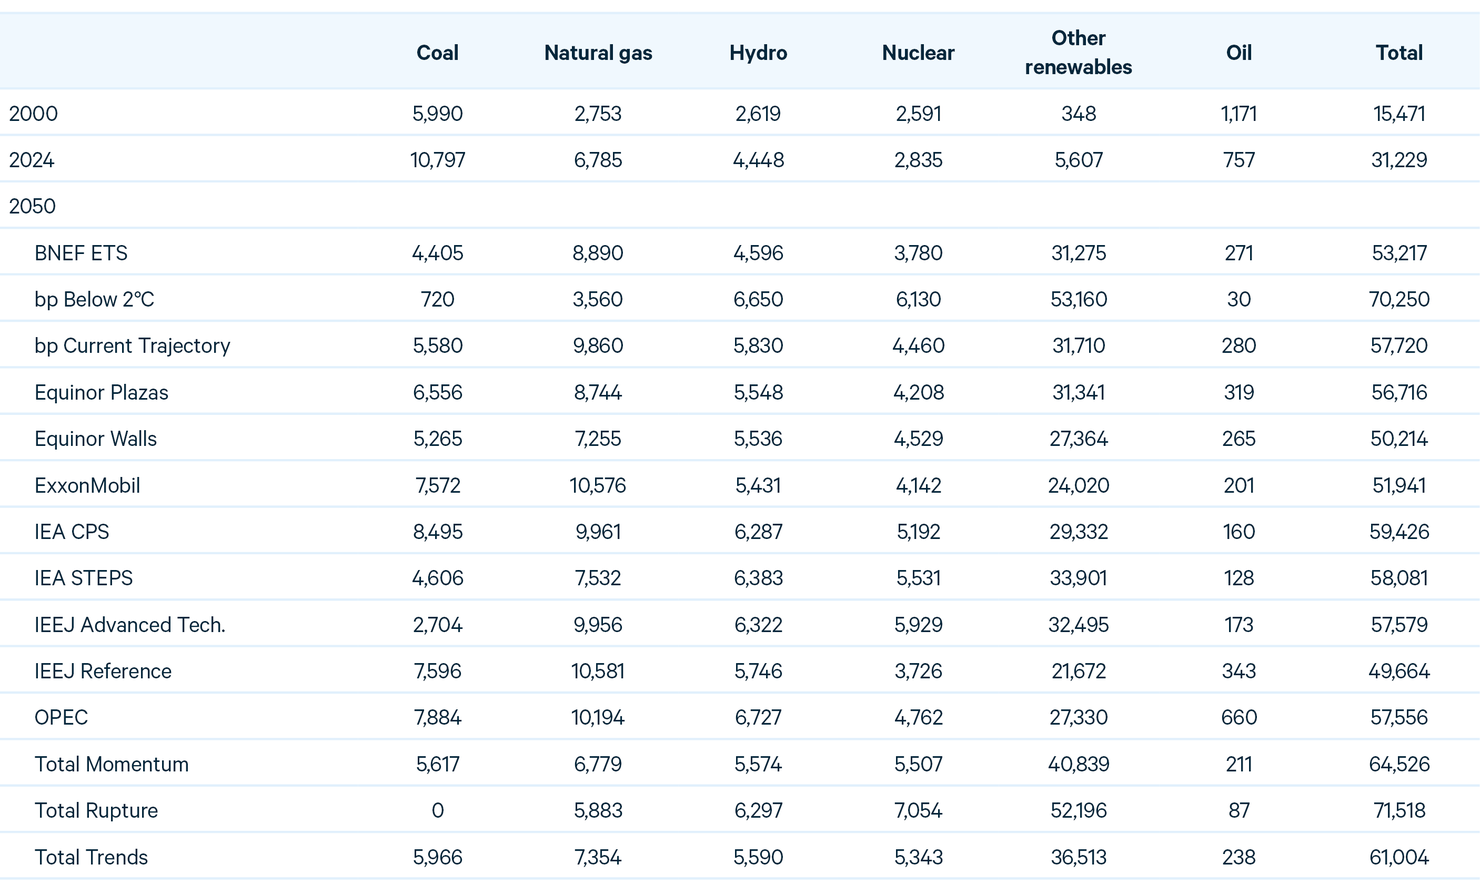The width and height of the screenshot is (1480, 895).
Task: Select the 2050 row label
Action: pyautogui.click(x=33, y=206)
